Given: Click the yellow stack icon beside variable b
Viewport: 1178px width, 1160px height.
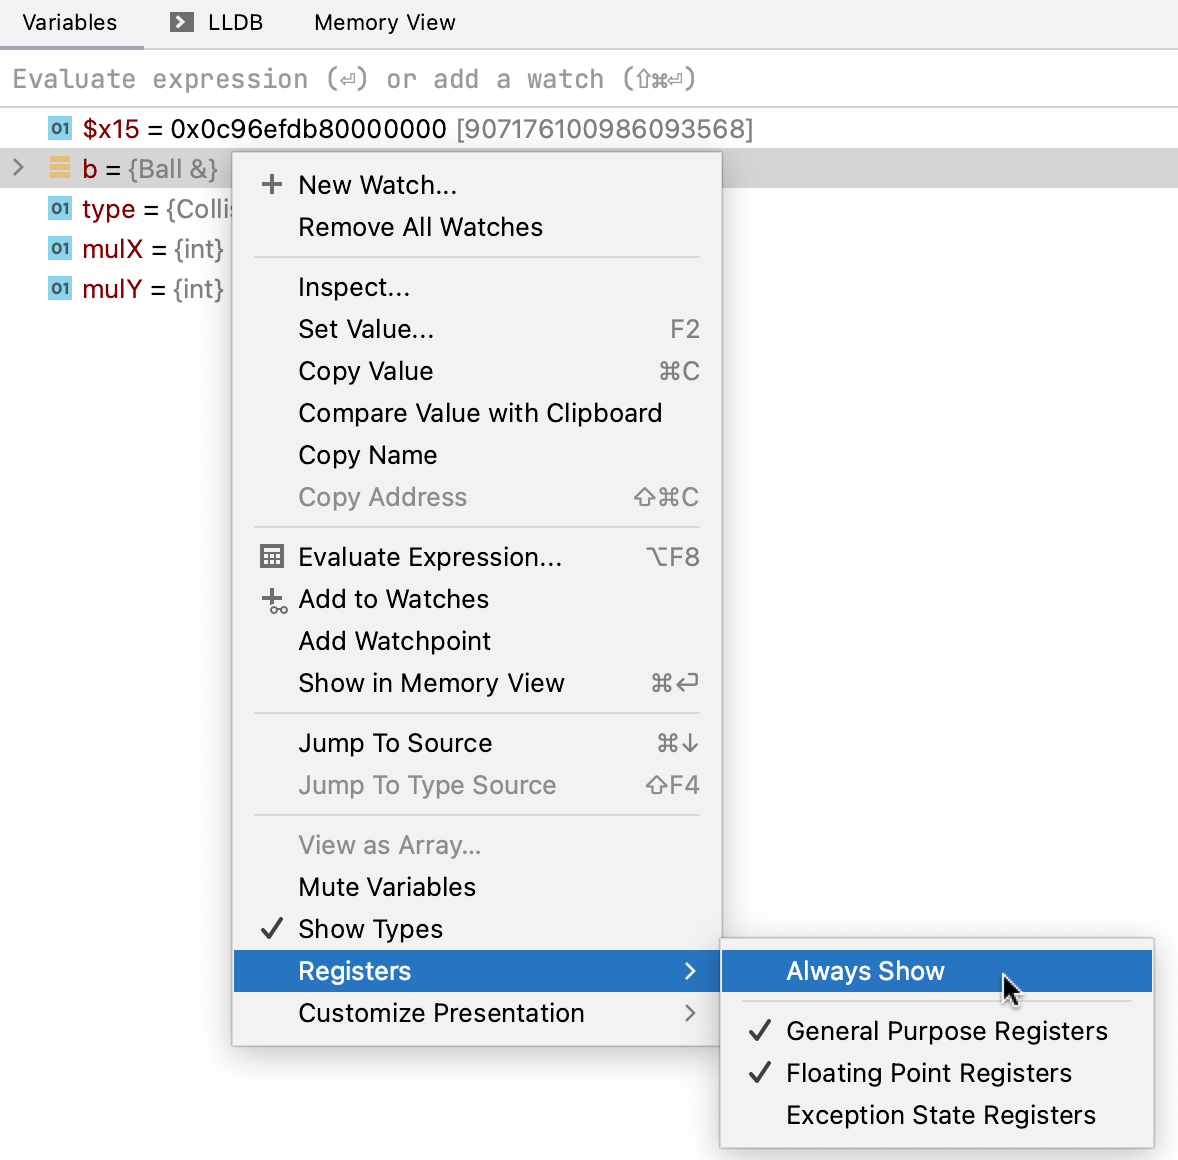Looking at the screenshot, I should pyautogui.click(x=59, y=168).
